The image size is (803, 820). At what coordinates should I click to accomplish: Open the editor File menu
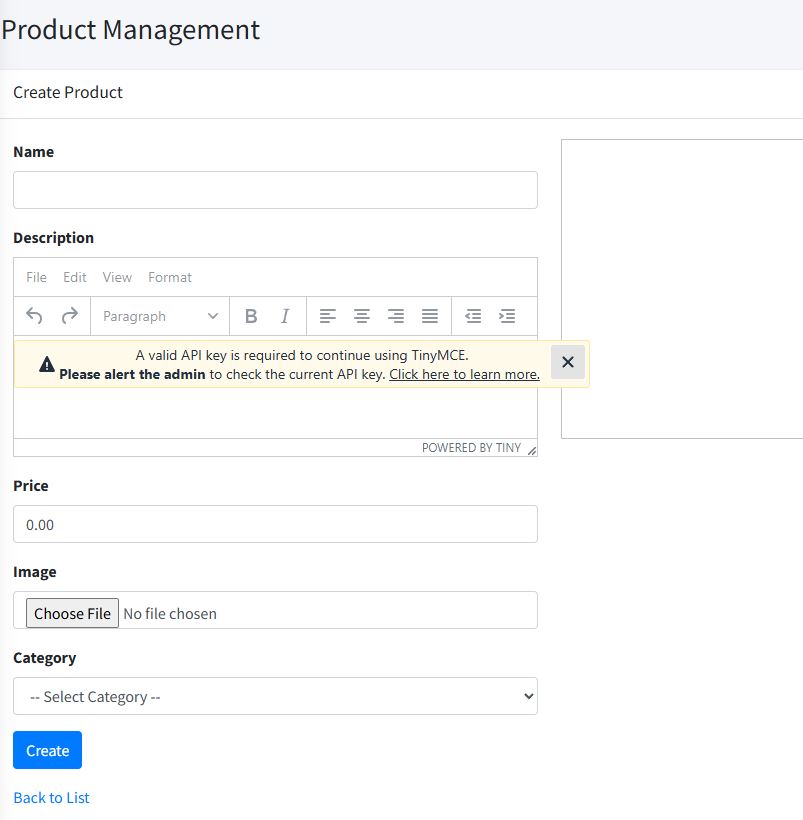36,277
